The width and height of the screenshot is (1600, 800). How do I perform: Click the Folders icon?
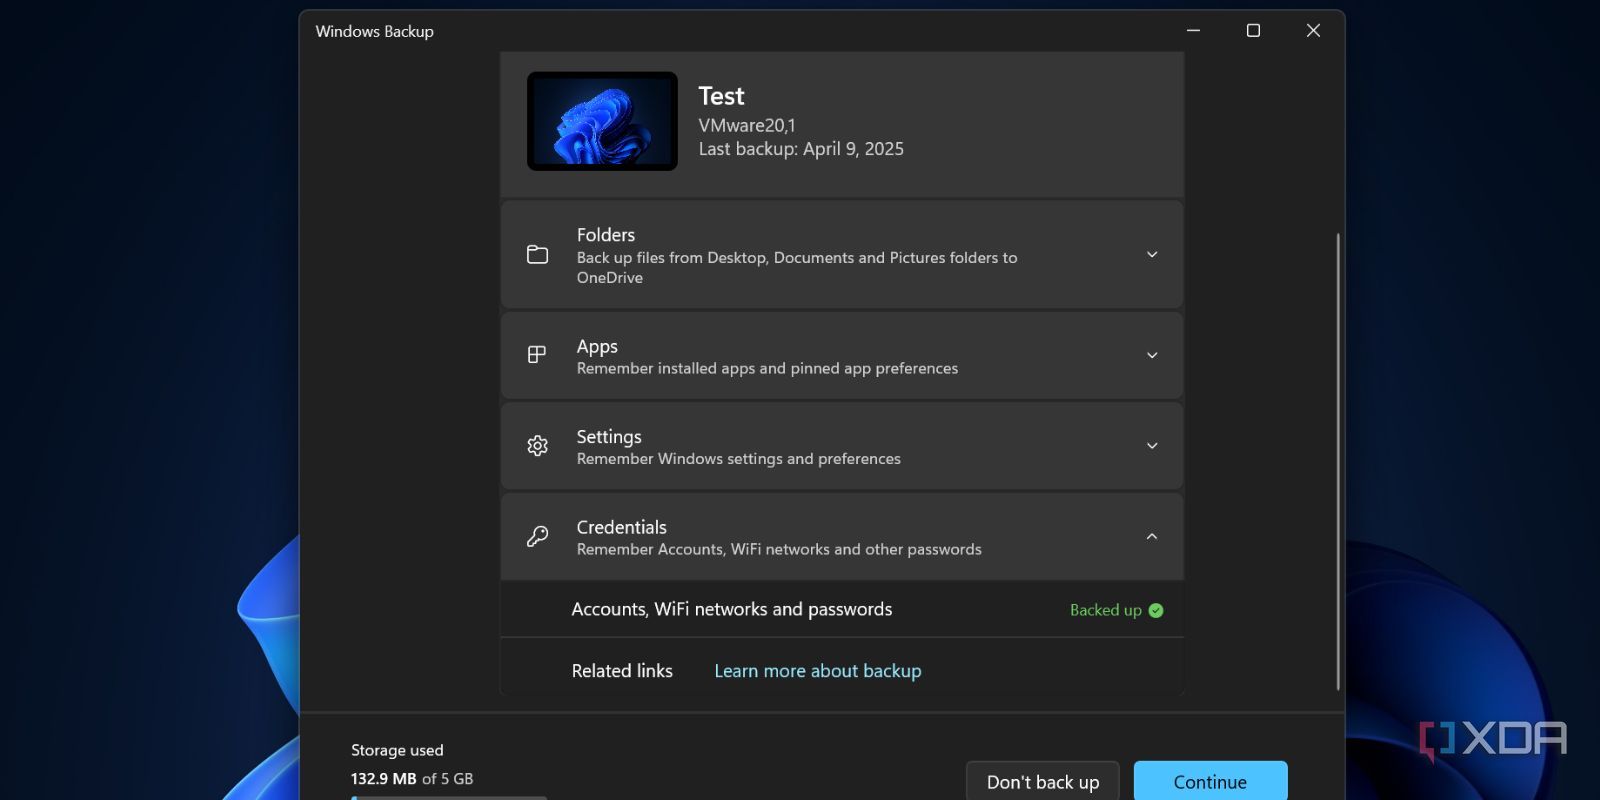tap(537, 255)
